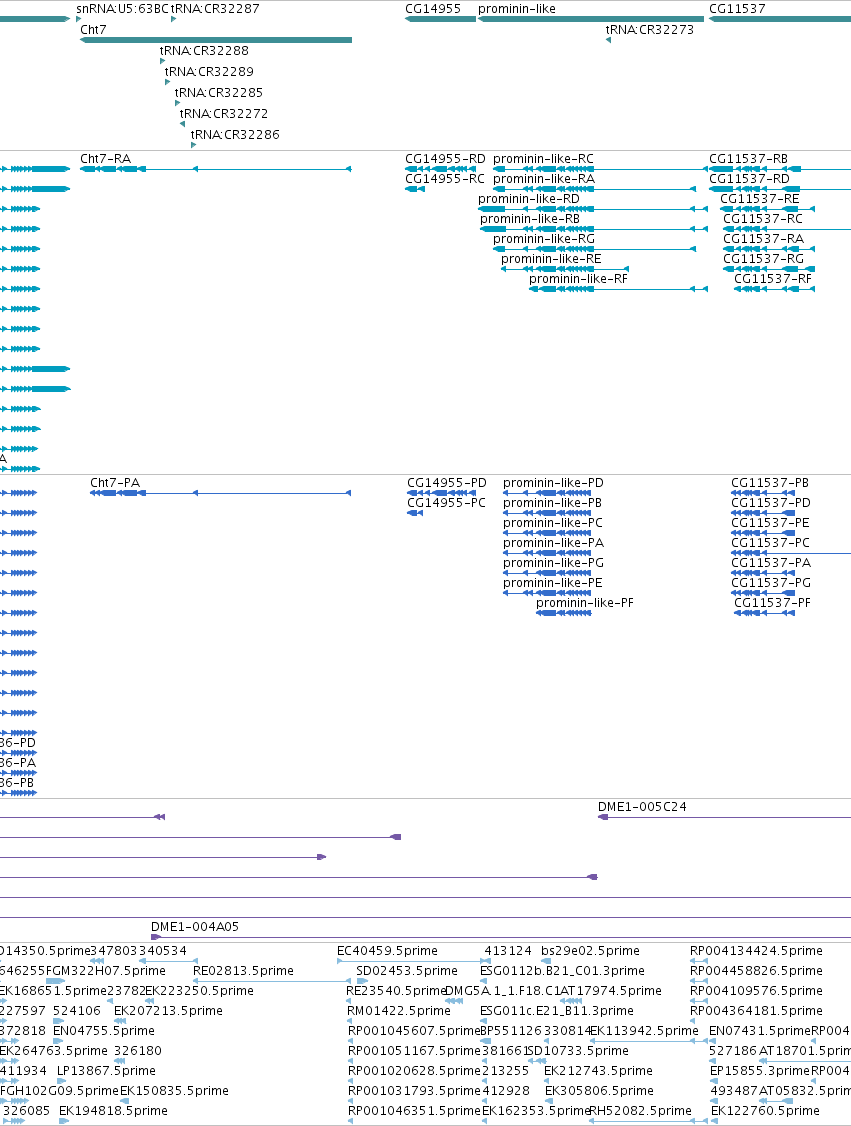Viewport: 851px width, 1126px height.
Task: Click the DME1-005C24 clone label
Action: [x=642, y=807]
